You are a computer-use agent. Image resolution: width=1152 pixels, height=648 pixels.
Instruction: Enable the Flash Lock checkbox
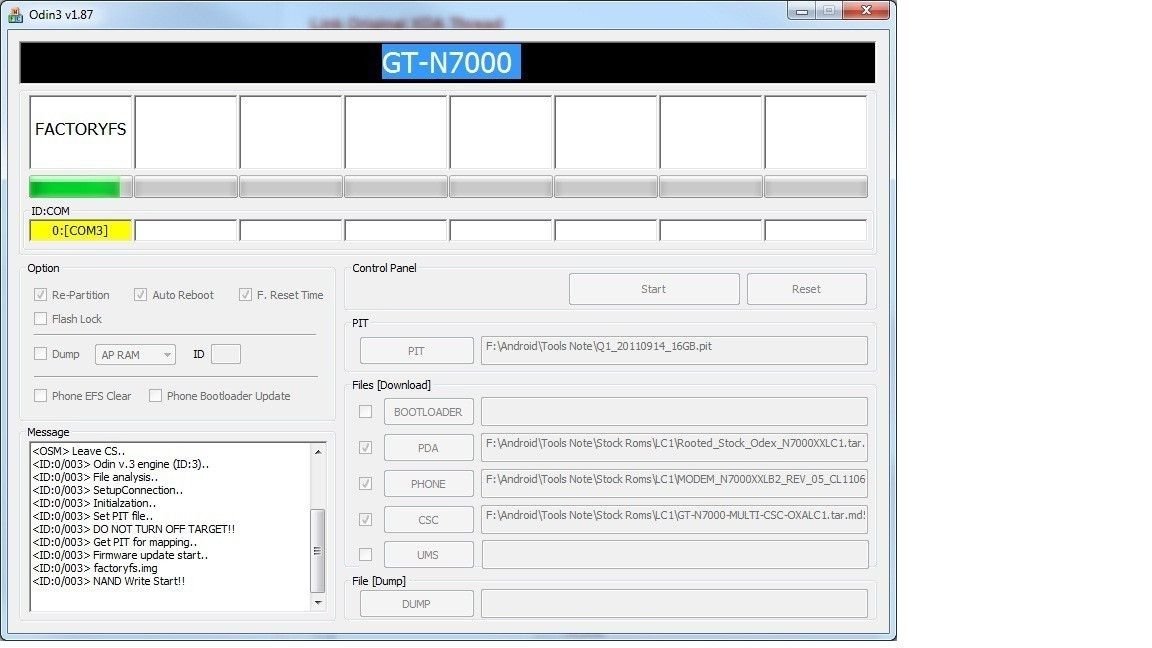coord(40,319)
